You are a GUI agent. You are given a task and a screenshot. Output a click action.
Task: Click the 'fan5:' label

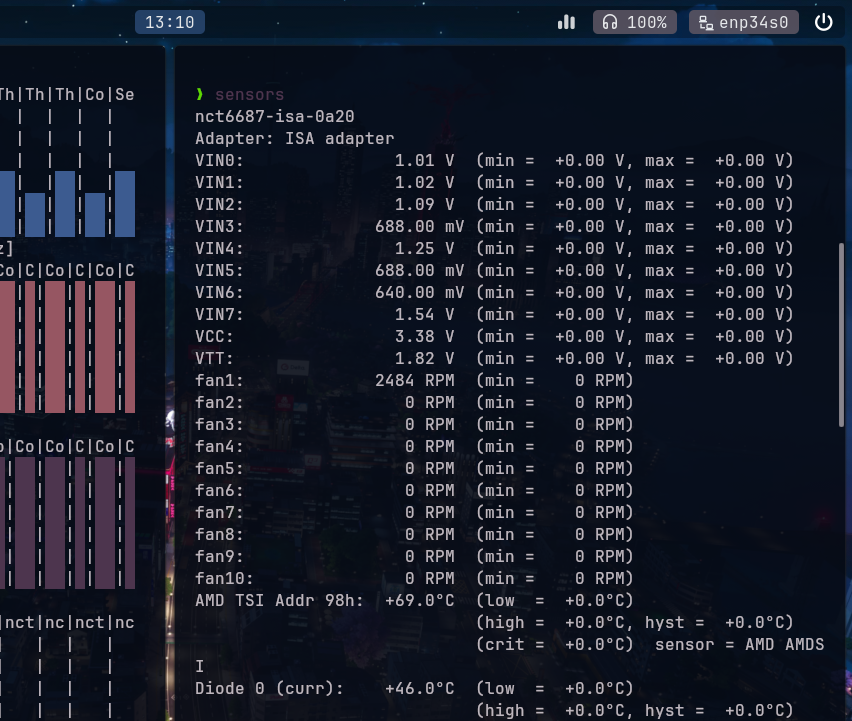219,468
